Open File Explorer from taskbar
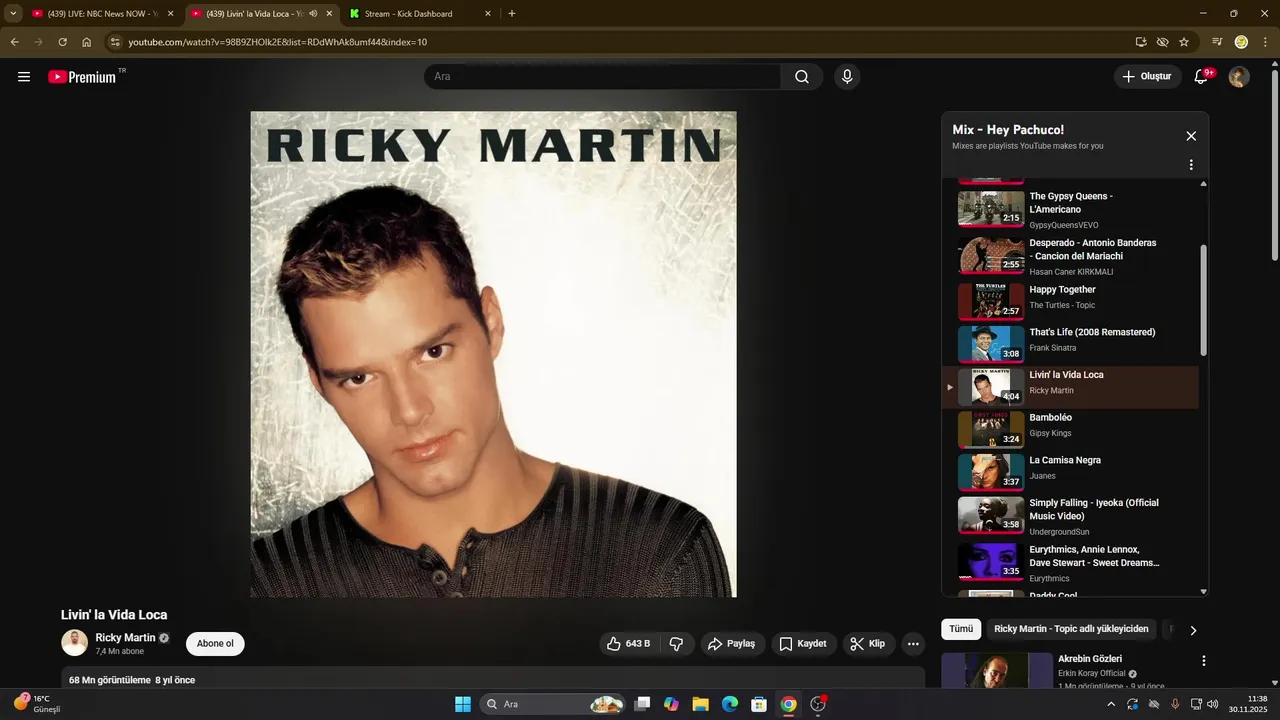 click(x=700, y=704)
